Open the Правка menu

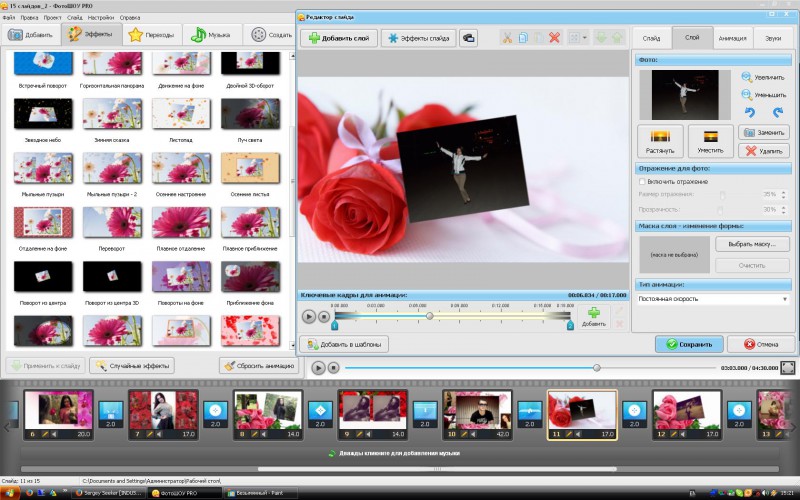coord(29,17)
